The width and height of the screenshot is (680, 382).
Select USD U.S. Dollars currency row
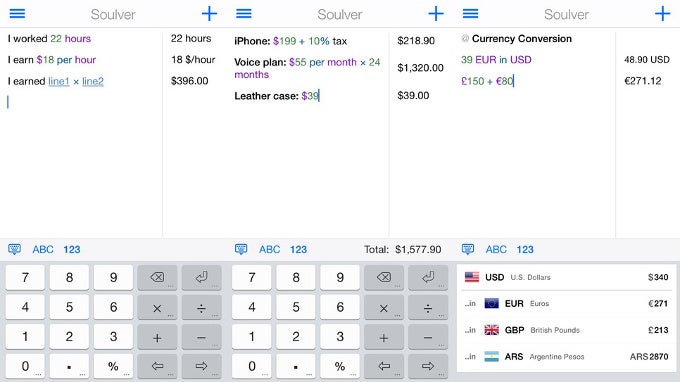[x=566, y=277]
